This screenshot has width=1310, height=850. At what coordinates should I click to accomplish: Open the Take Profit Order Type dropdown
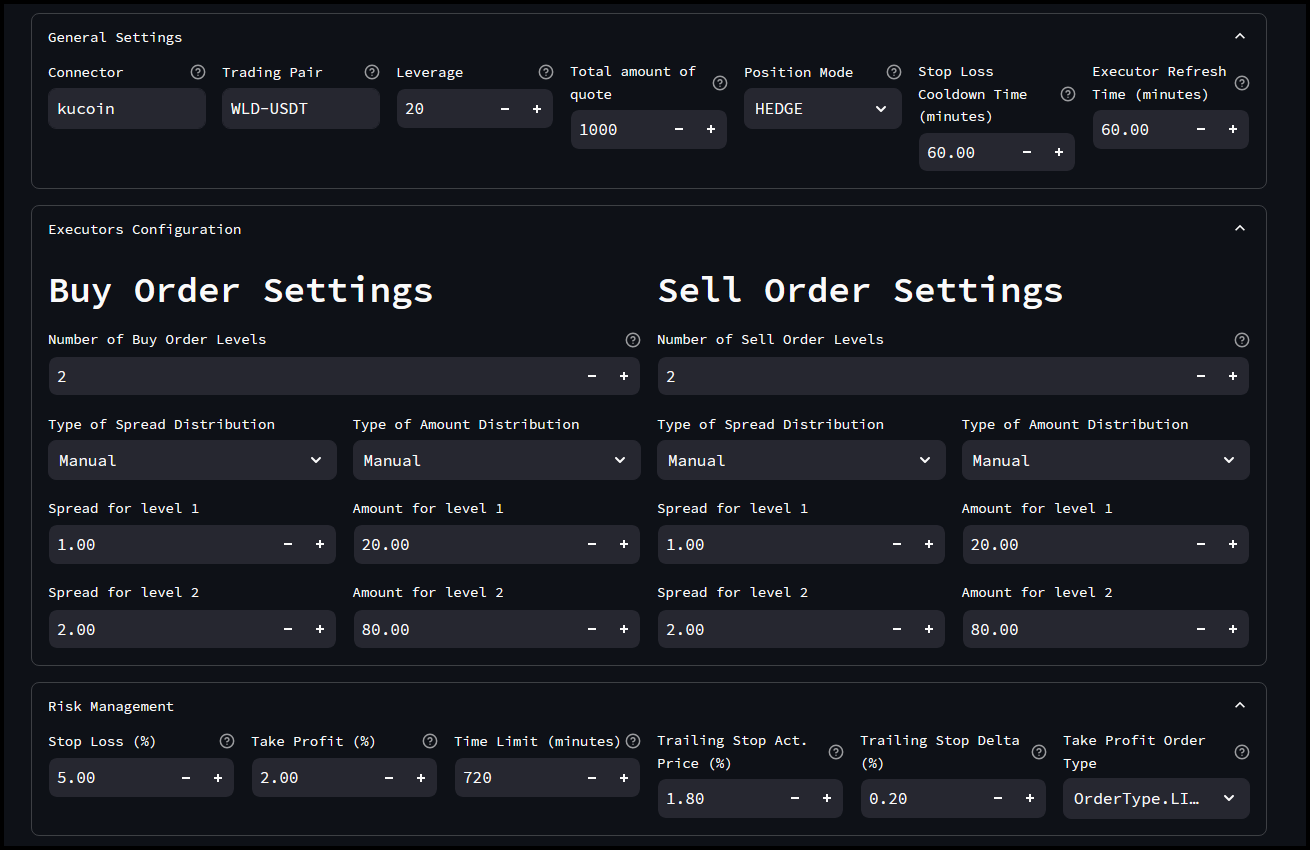[1155, 798]
